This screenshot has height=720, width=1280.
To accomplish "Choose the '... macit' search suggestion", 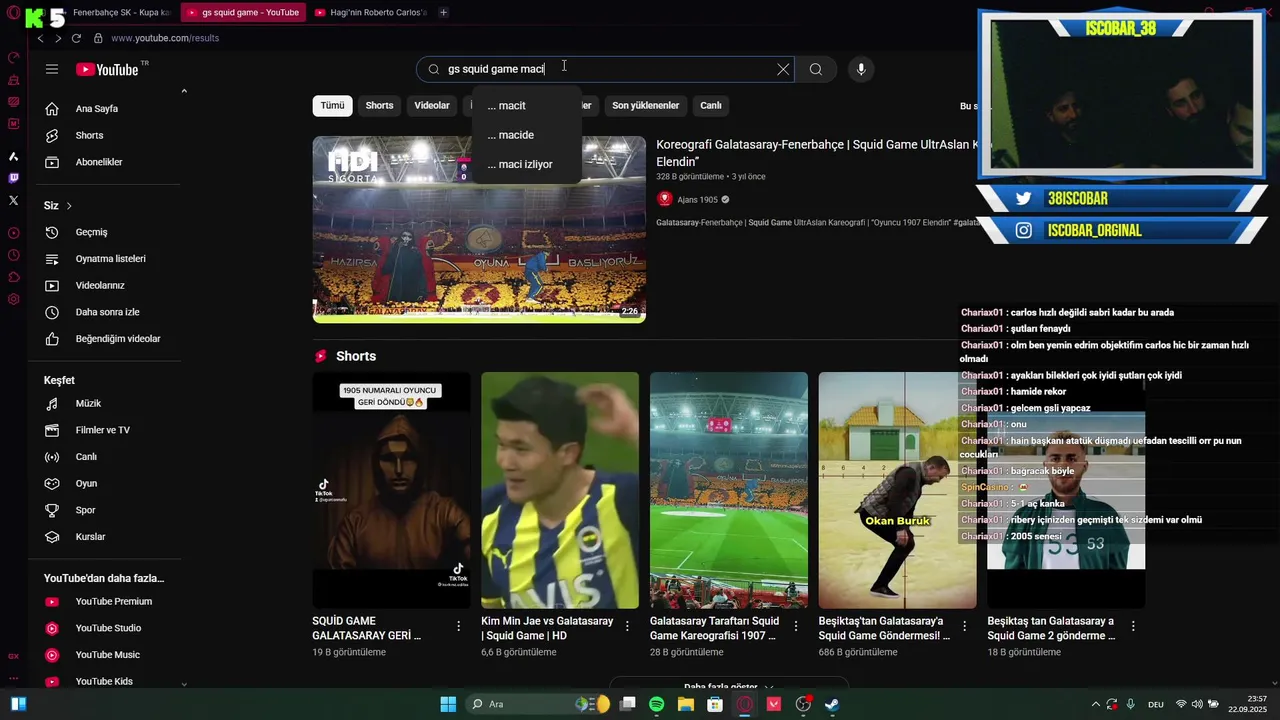I will pos(526,106).
